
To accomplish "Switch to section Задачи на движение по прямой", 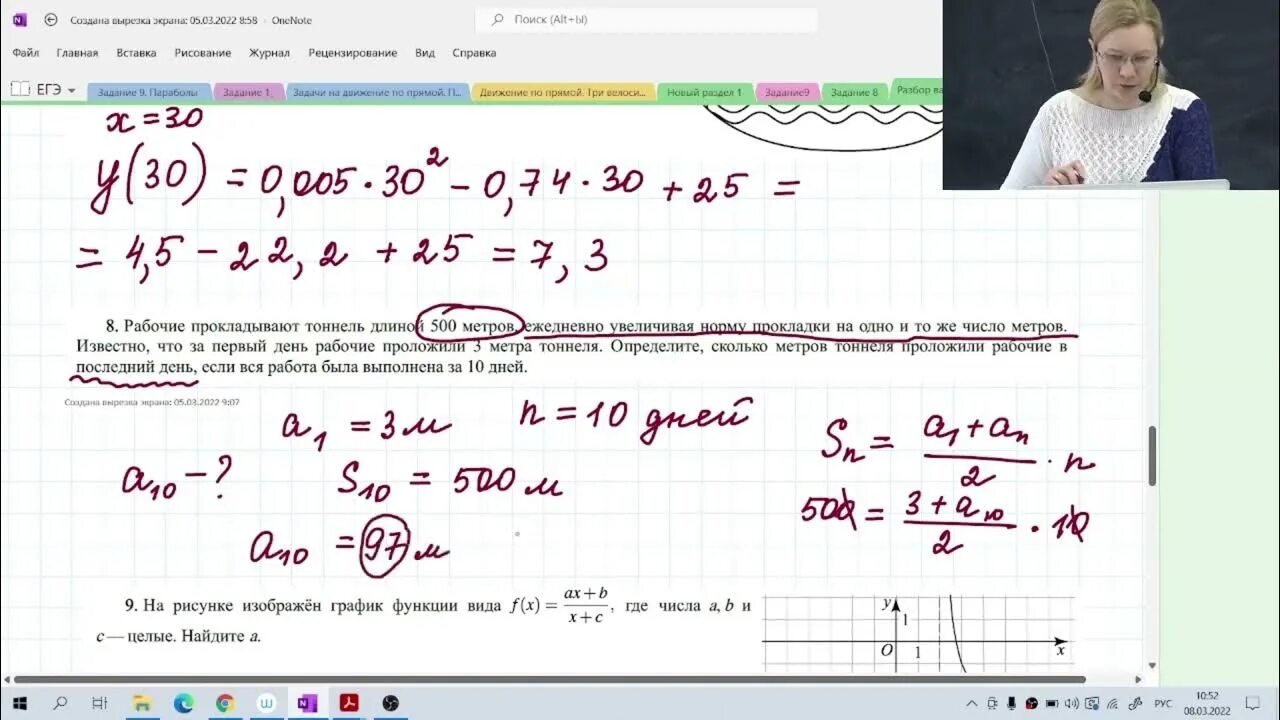I will coord(377,92).
